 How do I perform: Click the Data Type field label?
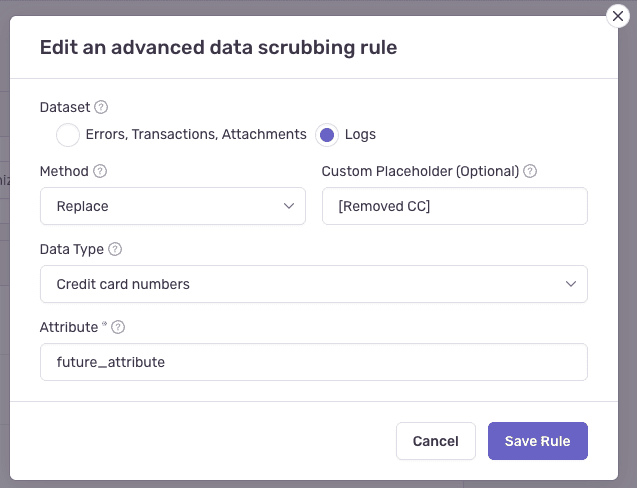(71, 249)
